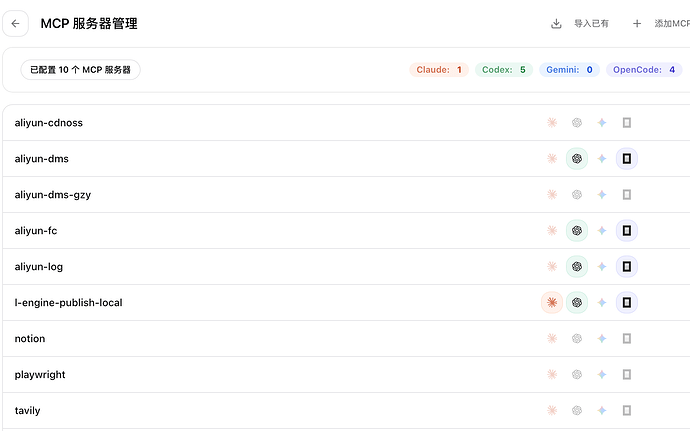Enable Claude for aliyun-dms

(x=552, y=159)
